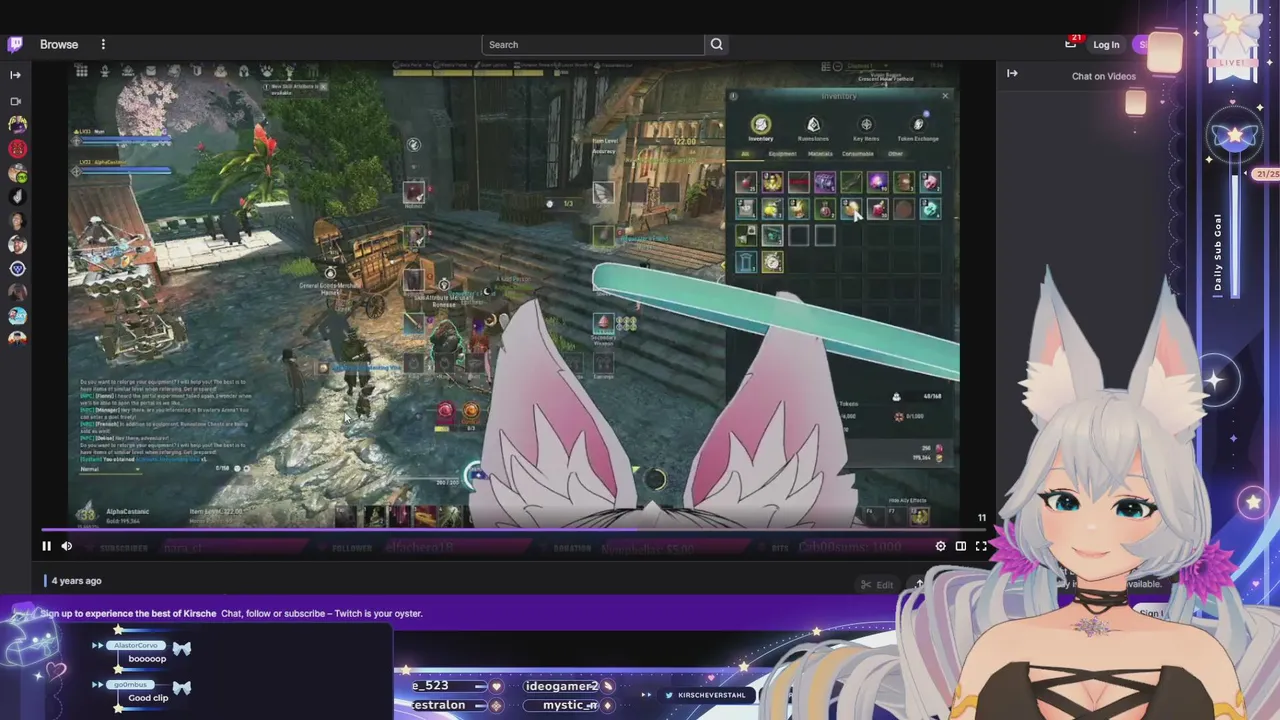Select the Token Exchange tab in the game window
This screenshot has height=720, width=1280.
click(x=918, y=128)
